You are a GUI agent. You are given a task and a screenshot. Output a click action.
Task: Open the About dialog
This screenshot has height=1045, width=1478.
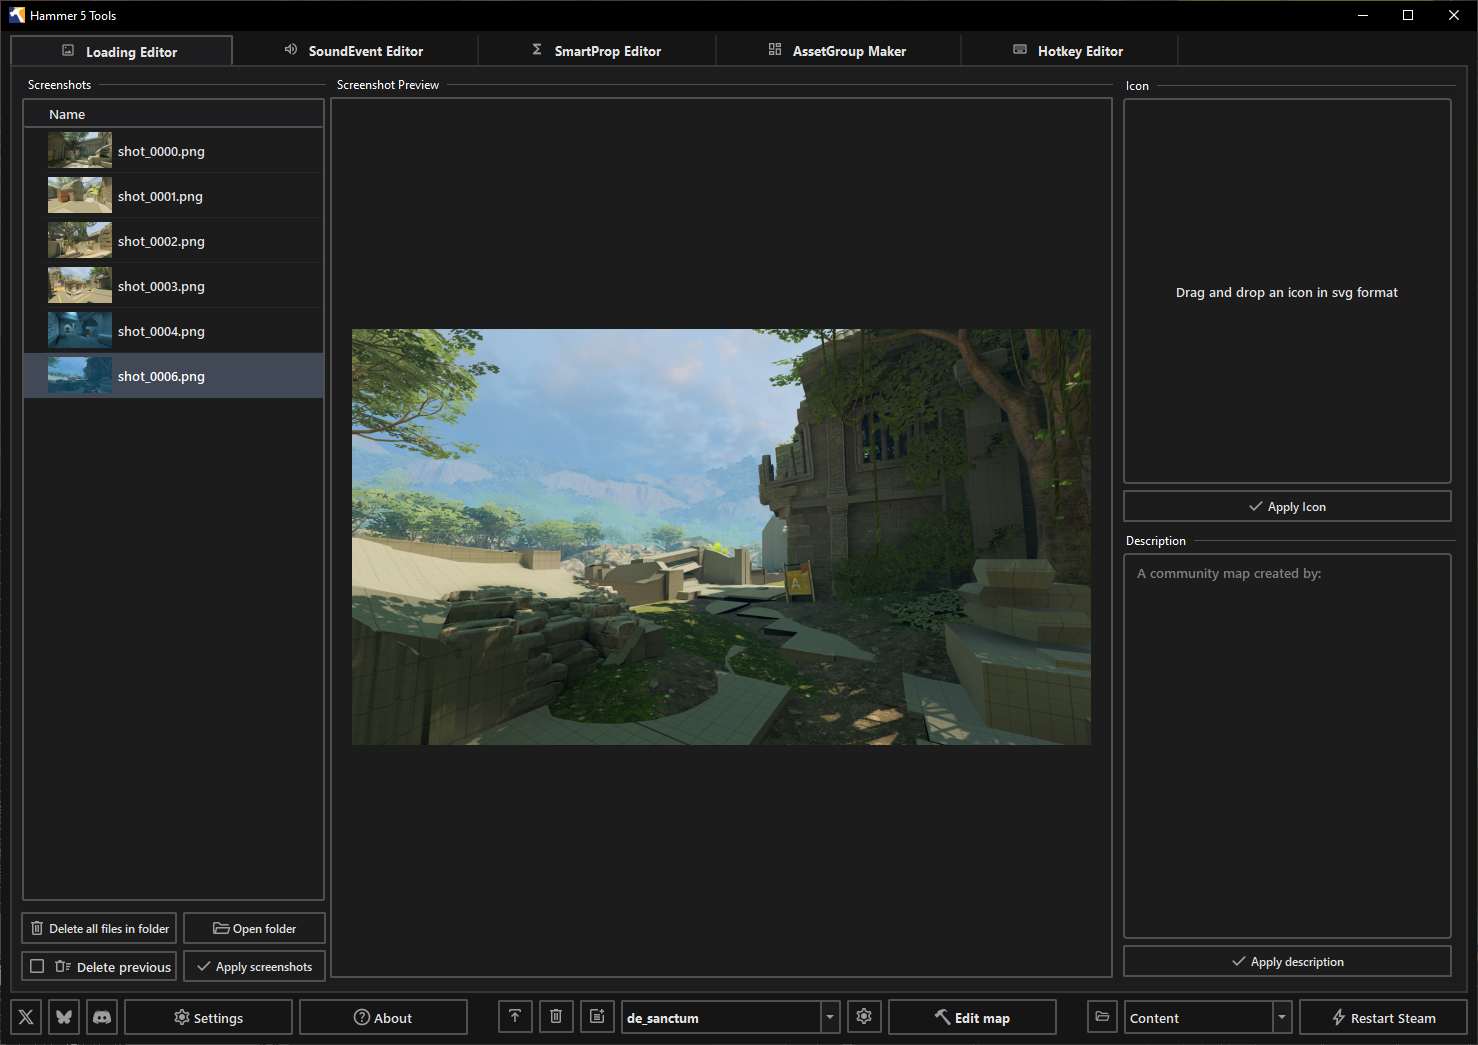point(383,1017)
